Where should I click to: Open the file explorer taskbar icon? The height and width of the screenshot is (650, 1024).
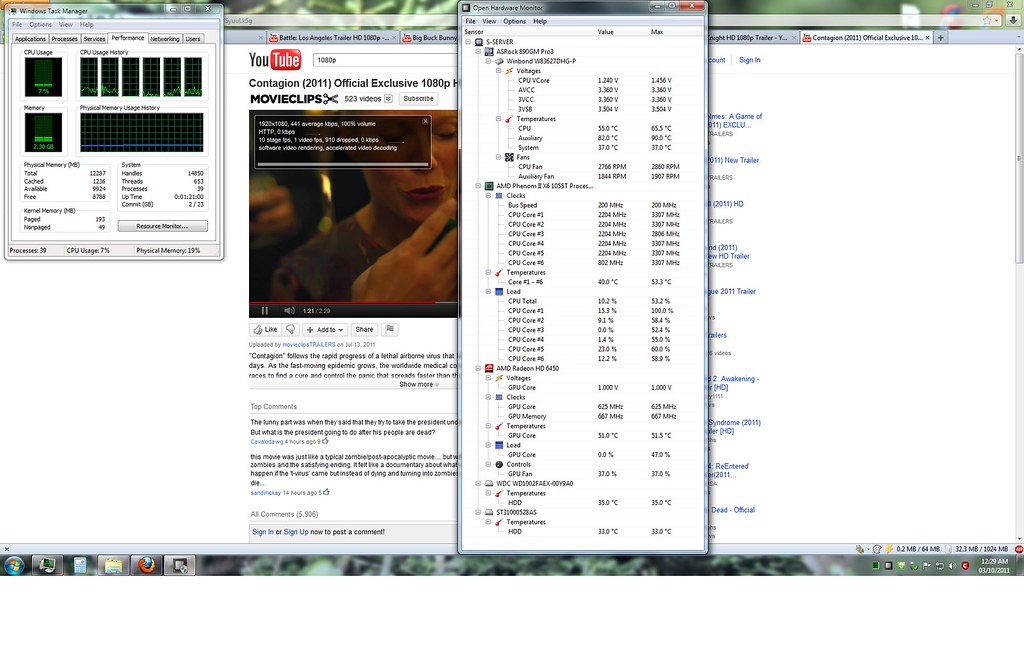113,565
